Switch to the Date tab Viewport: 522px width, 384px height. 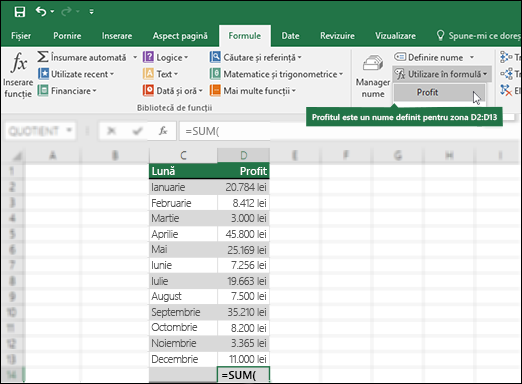(x=290, y=36)
